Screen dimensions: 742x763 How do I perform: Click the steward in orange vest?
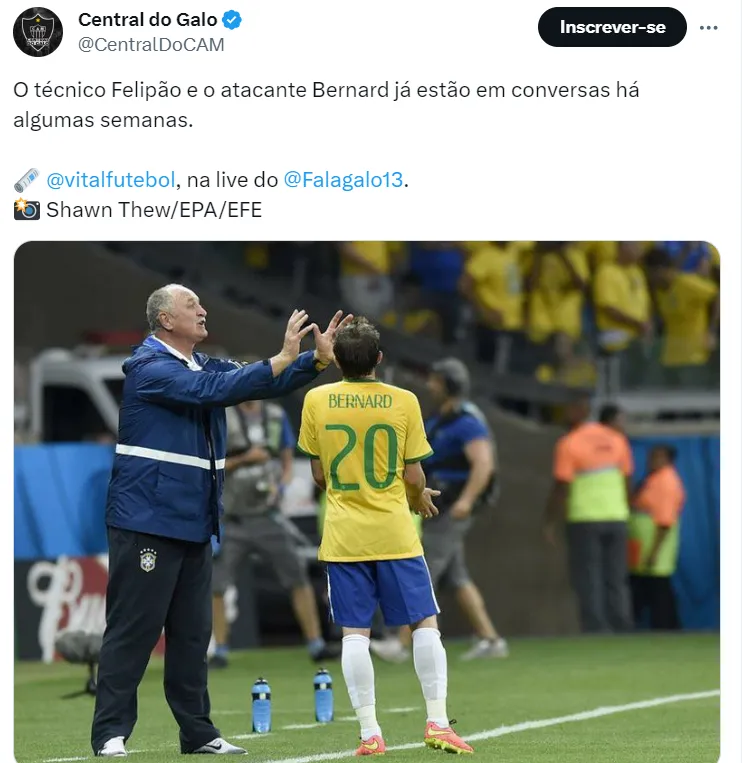pyautogui.click(x=593, y=516)
